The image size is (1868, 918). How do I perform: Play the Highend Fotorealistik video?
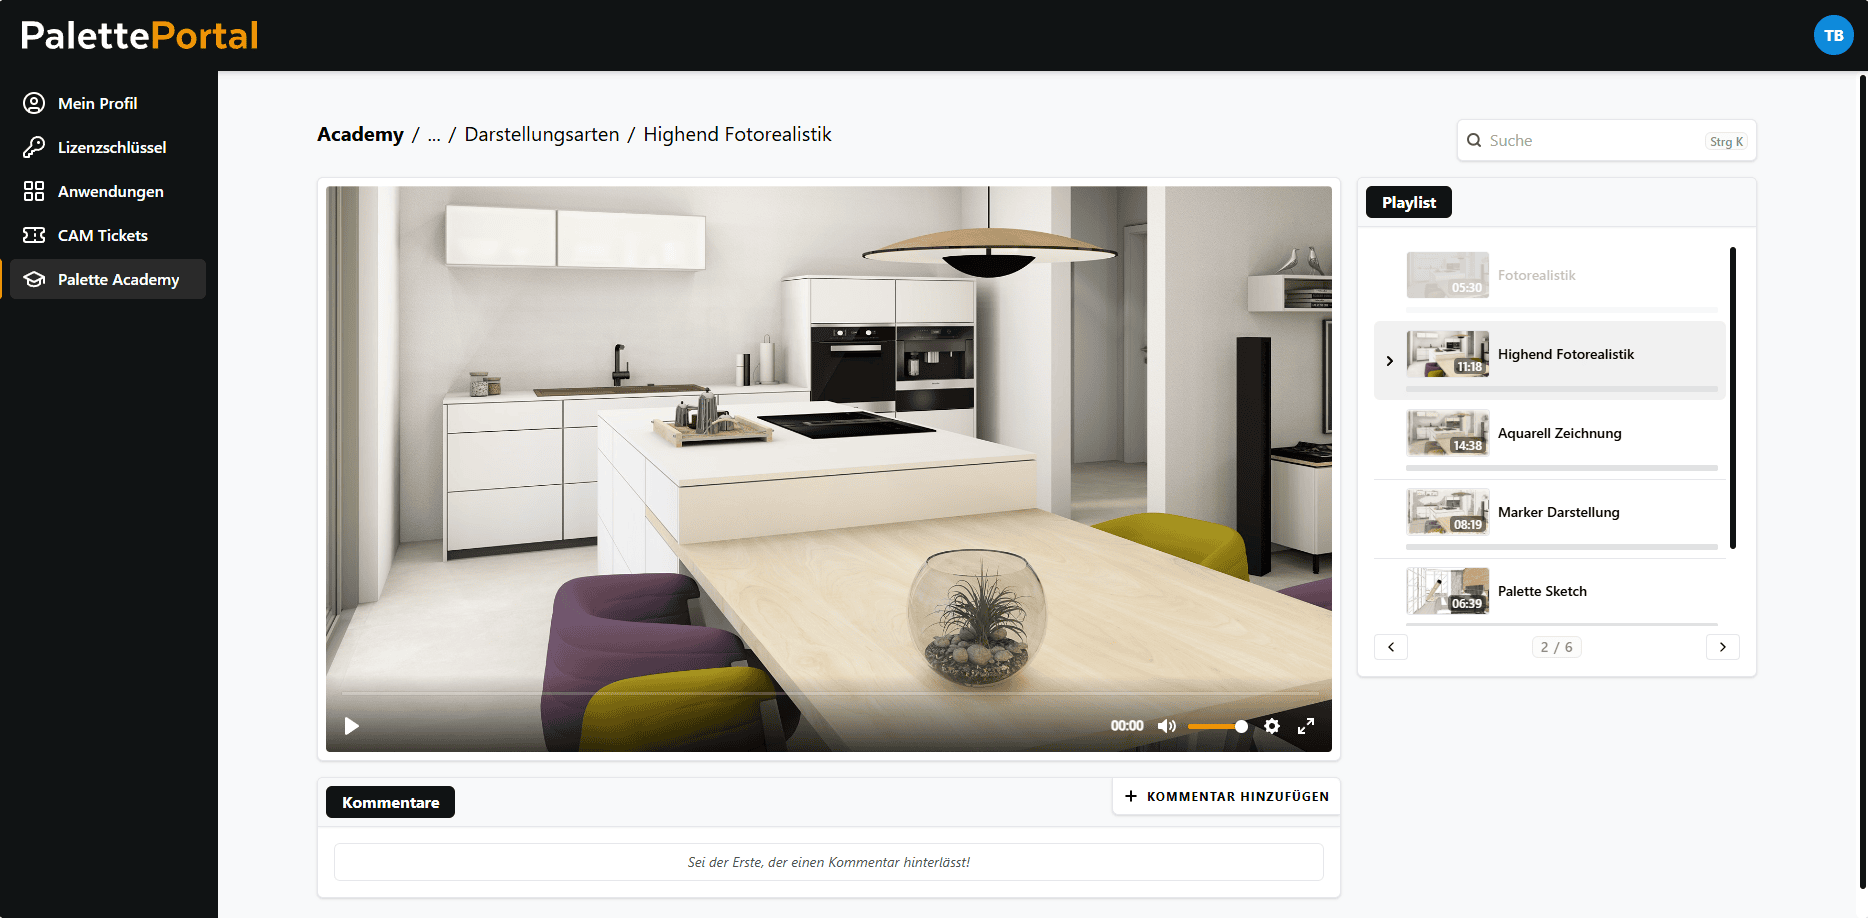pos(351,726)
